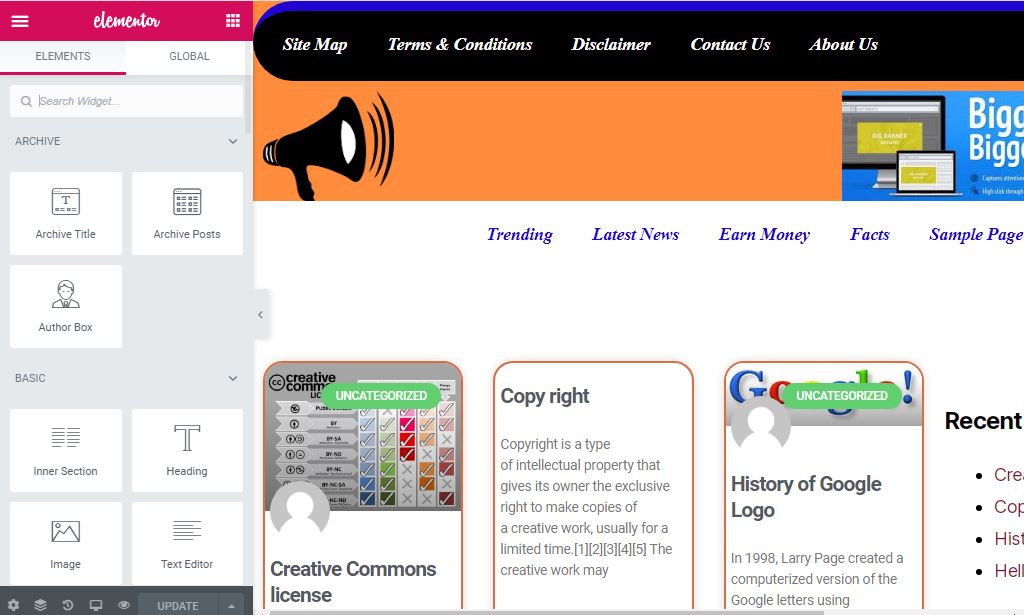The image size is (1024, 615).
Task: Select the Text Editor widget
Action: coord(187,543)
